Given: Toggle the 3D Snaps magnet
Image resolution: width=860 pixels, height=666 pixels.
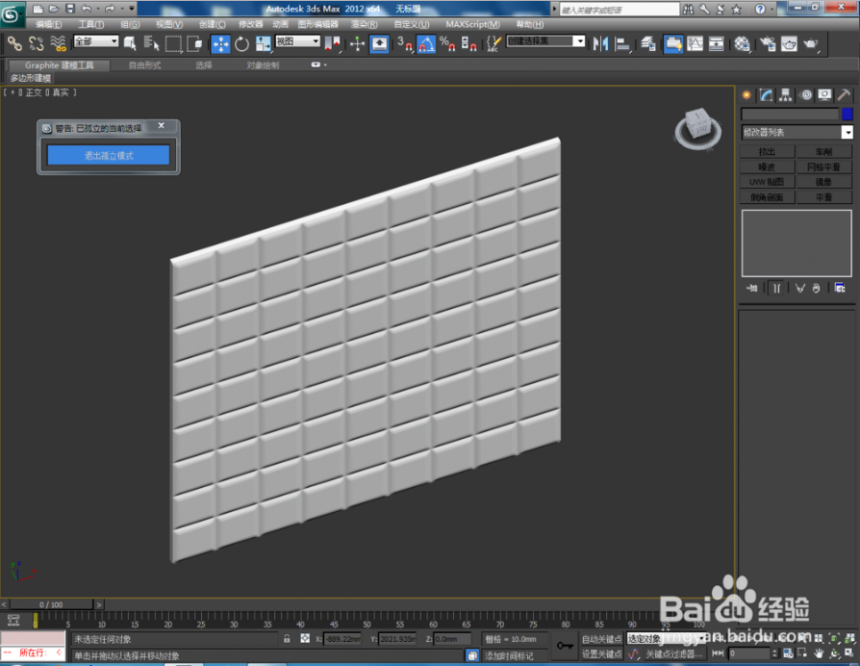Looking at the screenshot, I should [405, 43].
